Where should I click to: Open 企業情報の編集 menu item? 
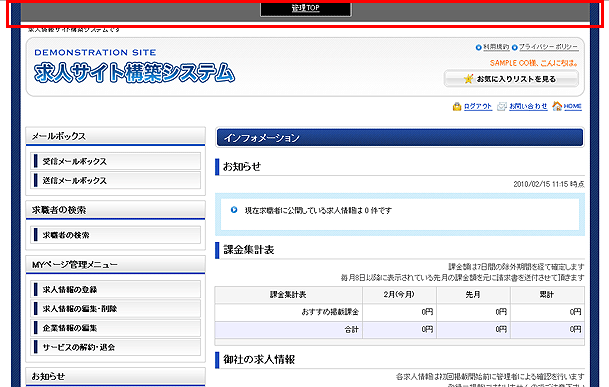click(115, 328)
